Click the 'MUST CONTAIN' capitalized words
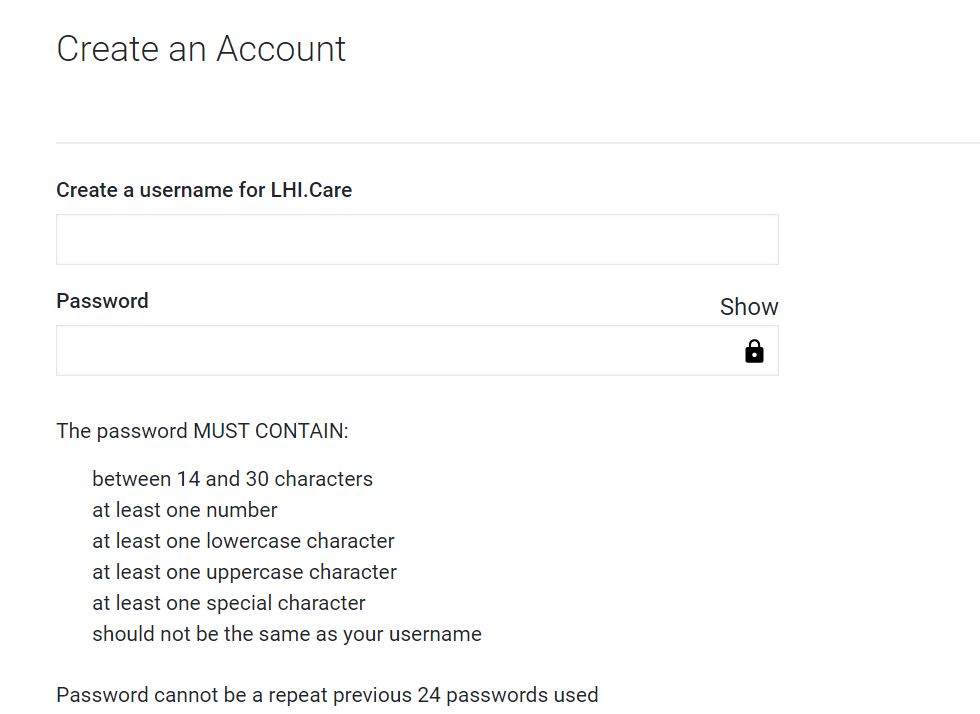980x714 pixels. tap(271, 431)
